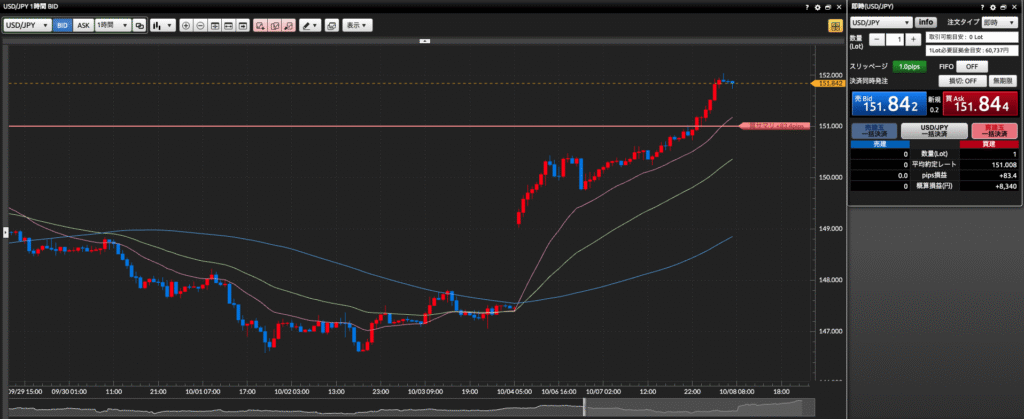
Task: Zoom out the chart with minus icon
Action: [x=201, y=25]
